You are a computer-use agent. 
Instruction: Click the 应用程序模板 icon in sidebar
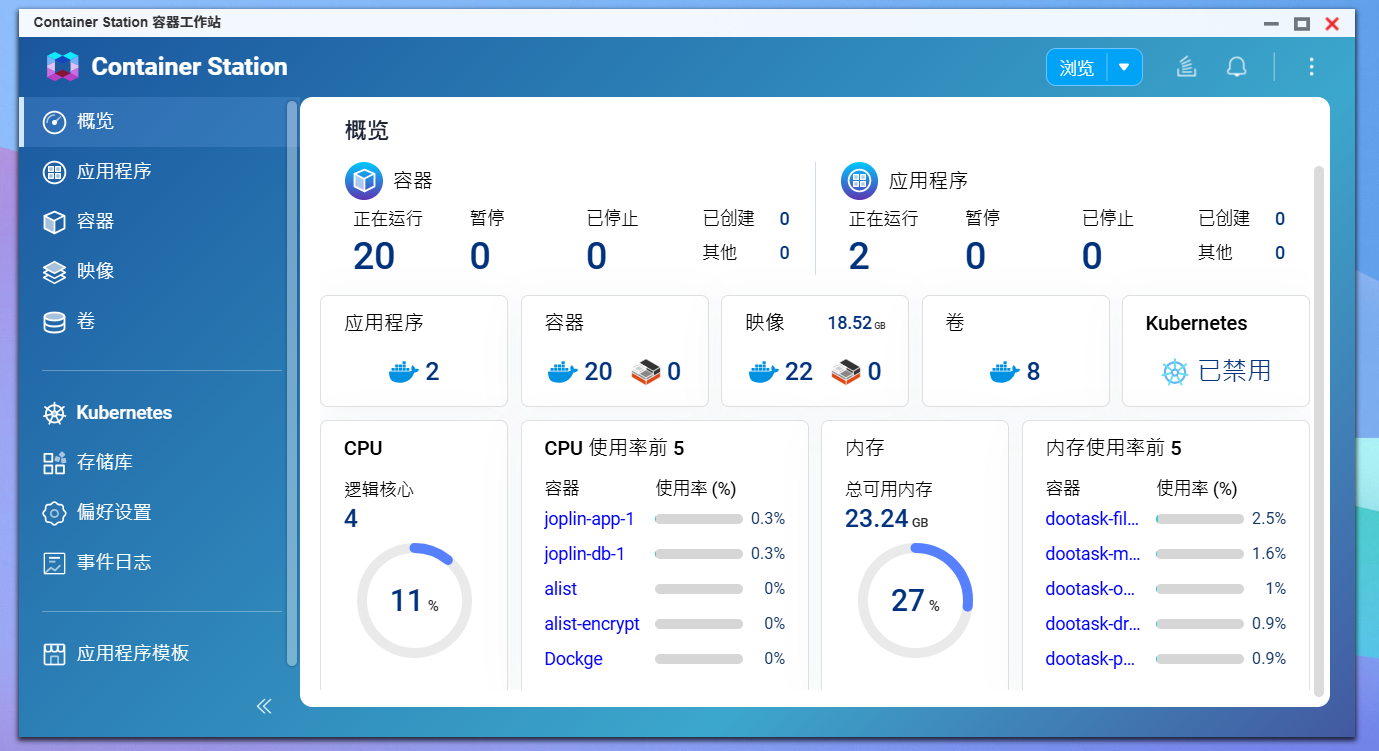point(54,654)
